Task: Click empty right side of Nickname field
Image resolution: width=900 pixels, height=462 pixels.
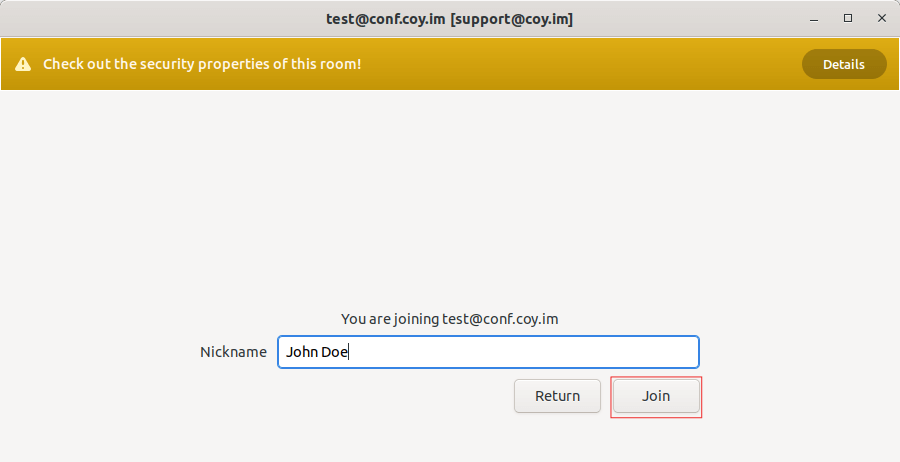Action: tap(600, 352)
